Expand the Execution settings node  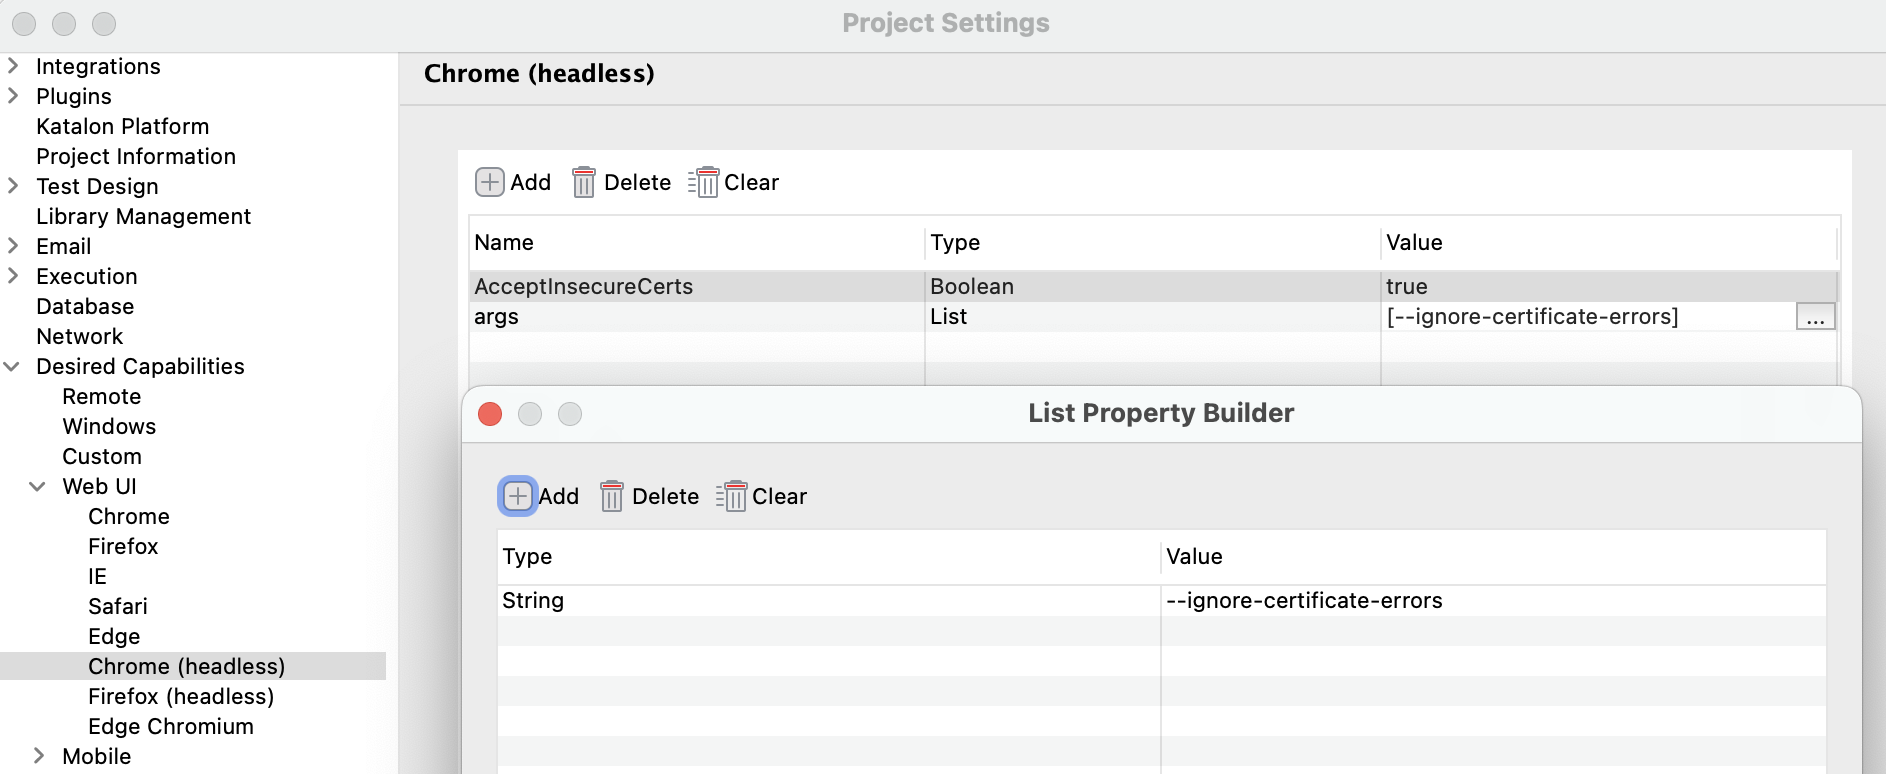click(13, 276)
